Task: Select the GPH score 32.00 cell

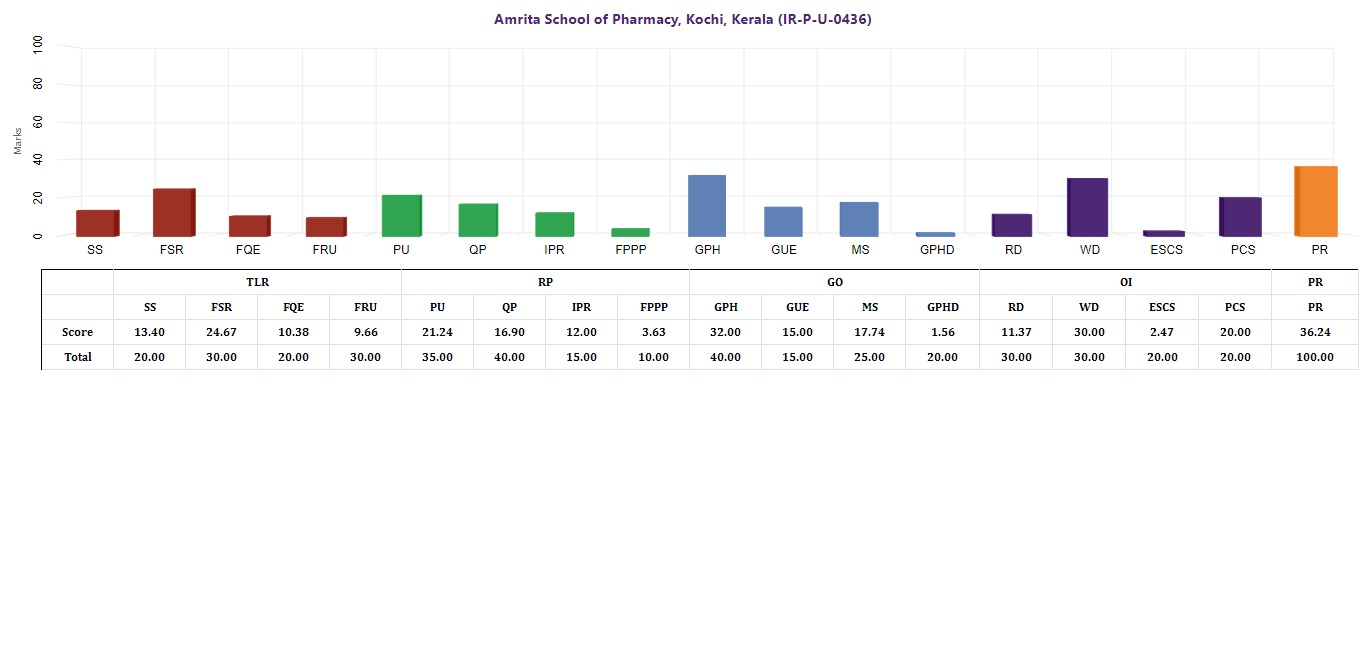Action: [725, 332]
